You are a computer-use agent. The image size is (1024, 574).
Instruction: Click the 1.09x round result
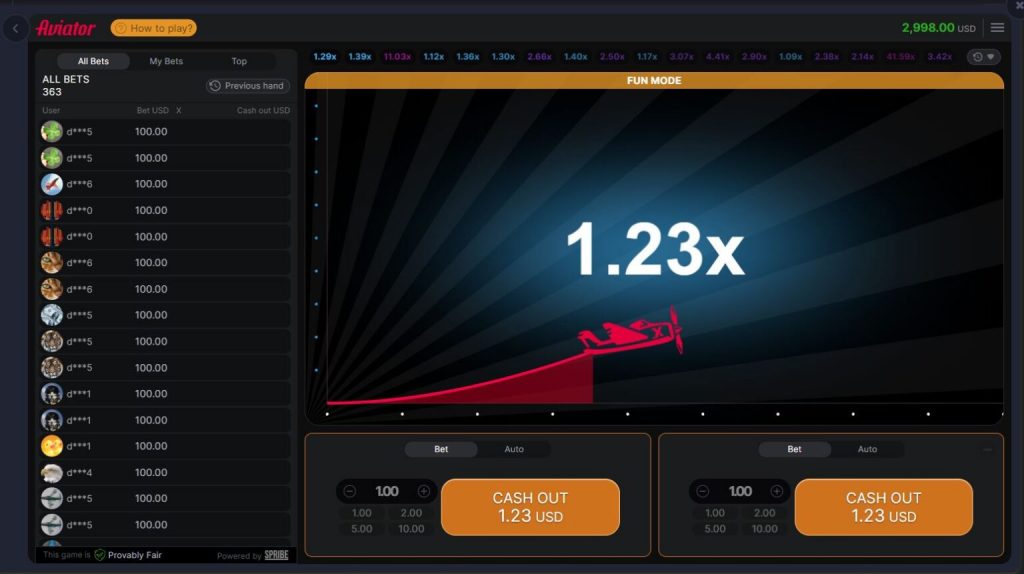coord(790,57)
